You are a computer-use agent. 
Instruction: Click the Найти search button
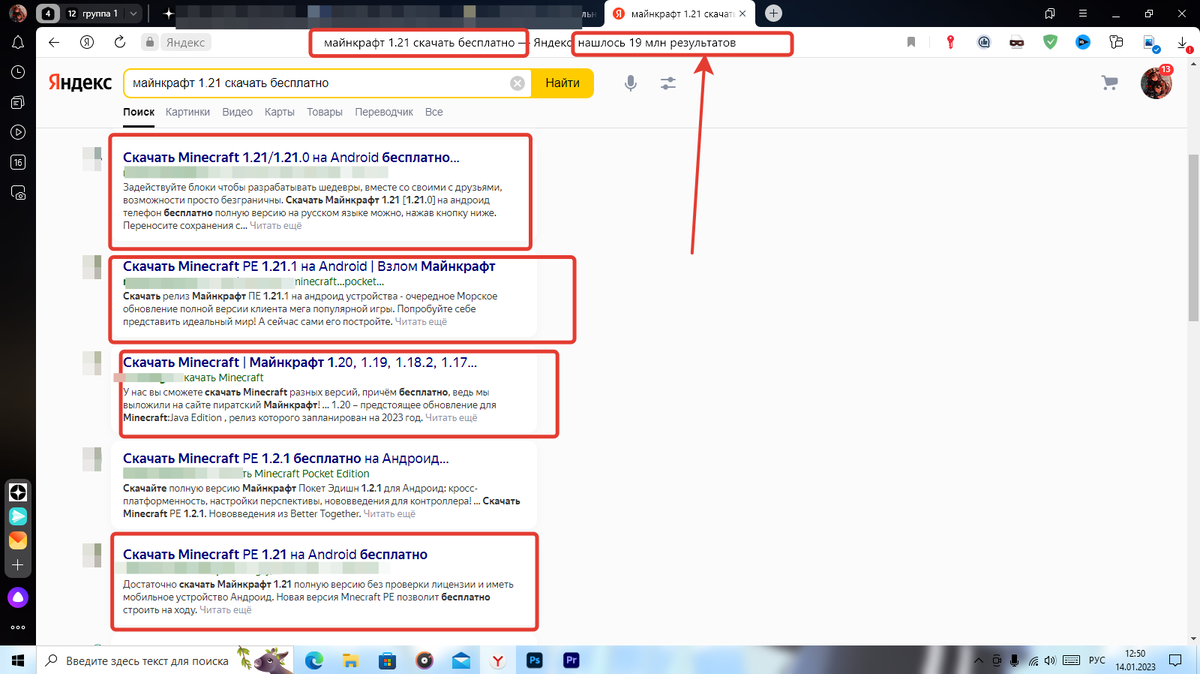pos(562,84)
